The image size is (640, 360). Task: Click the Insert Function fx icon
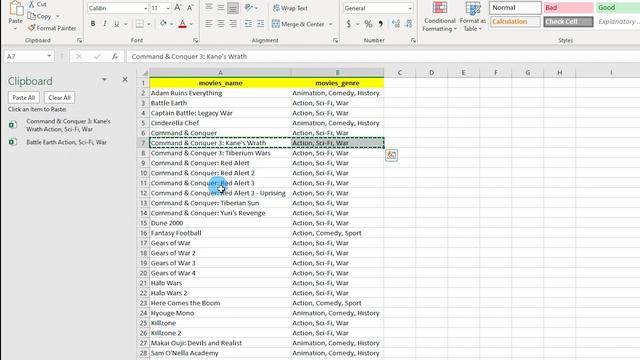click(x=115, y=56)
